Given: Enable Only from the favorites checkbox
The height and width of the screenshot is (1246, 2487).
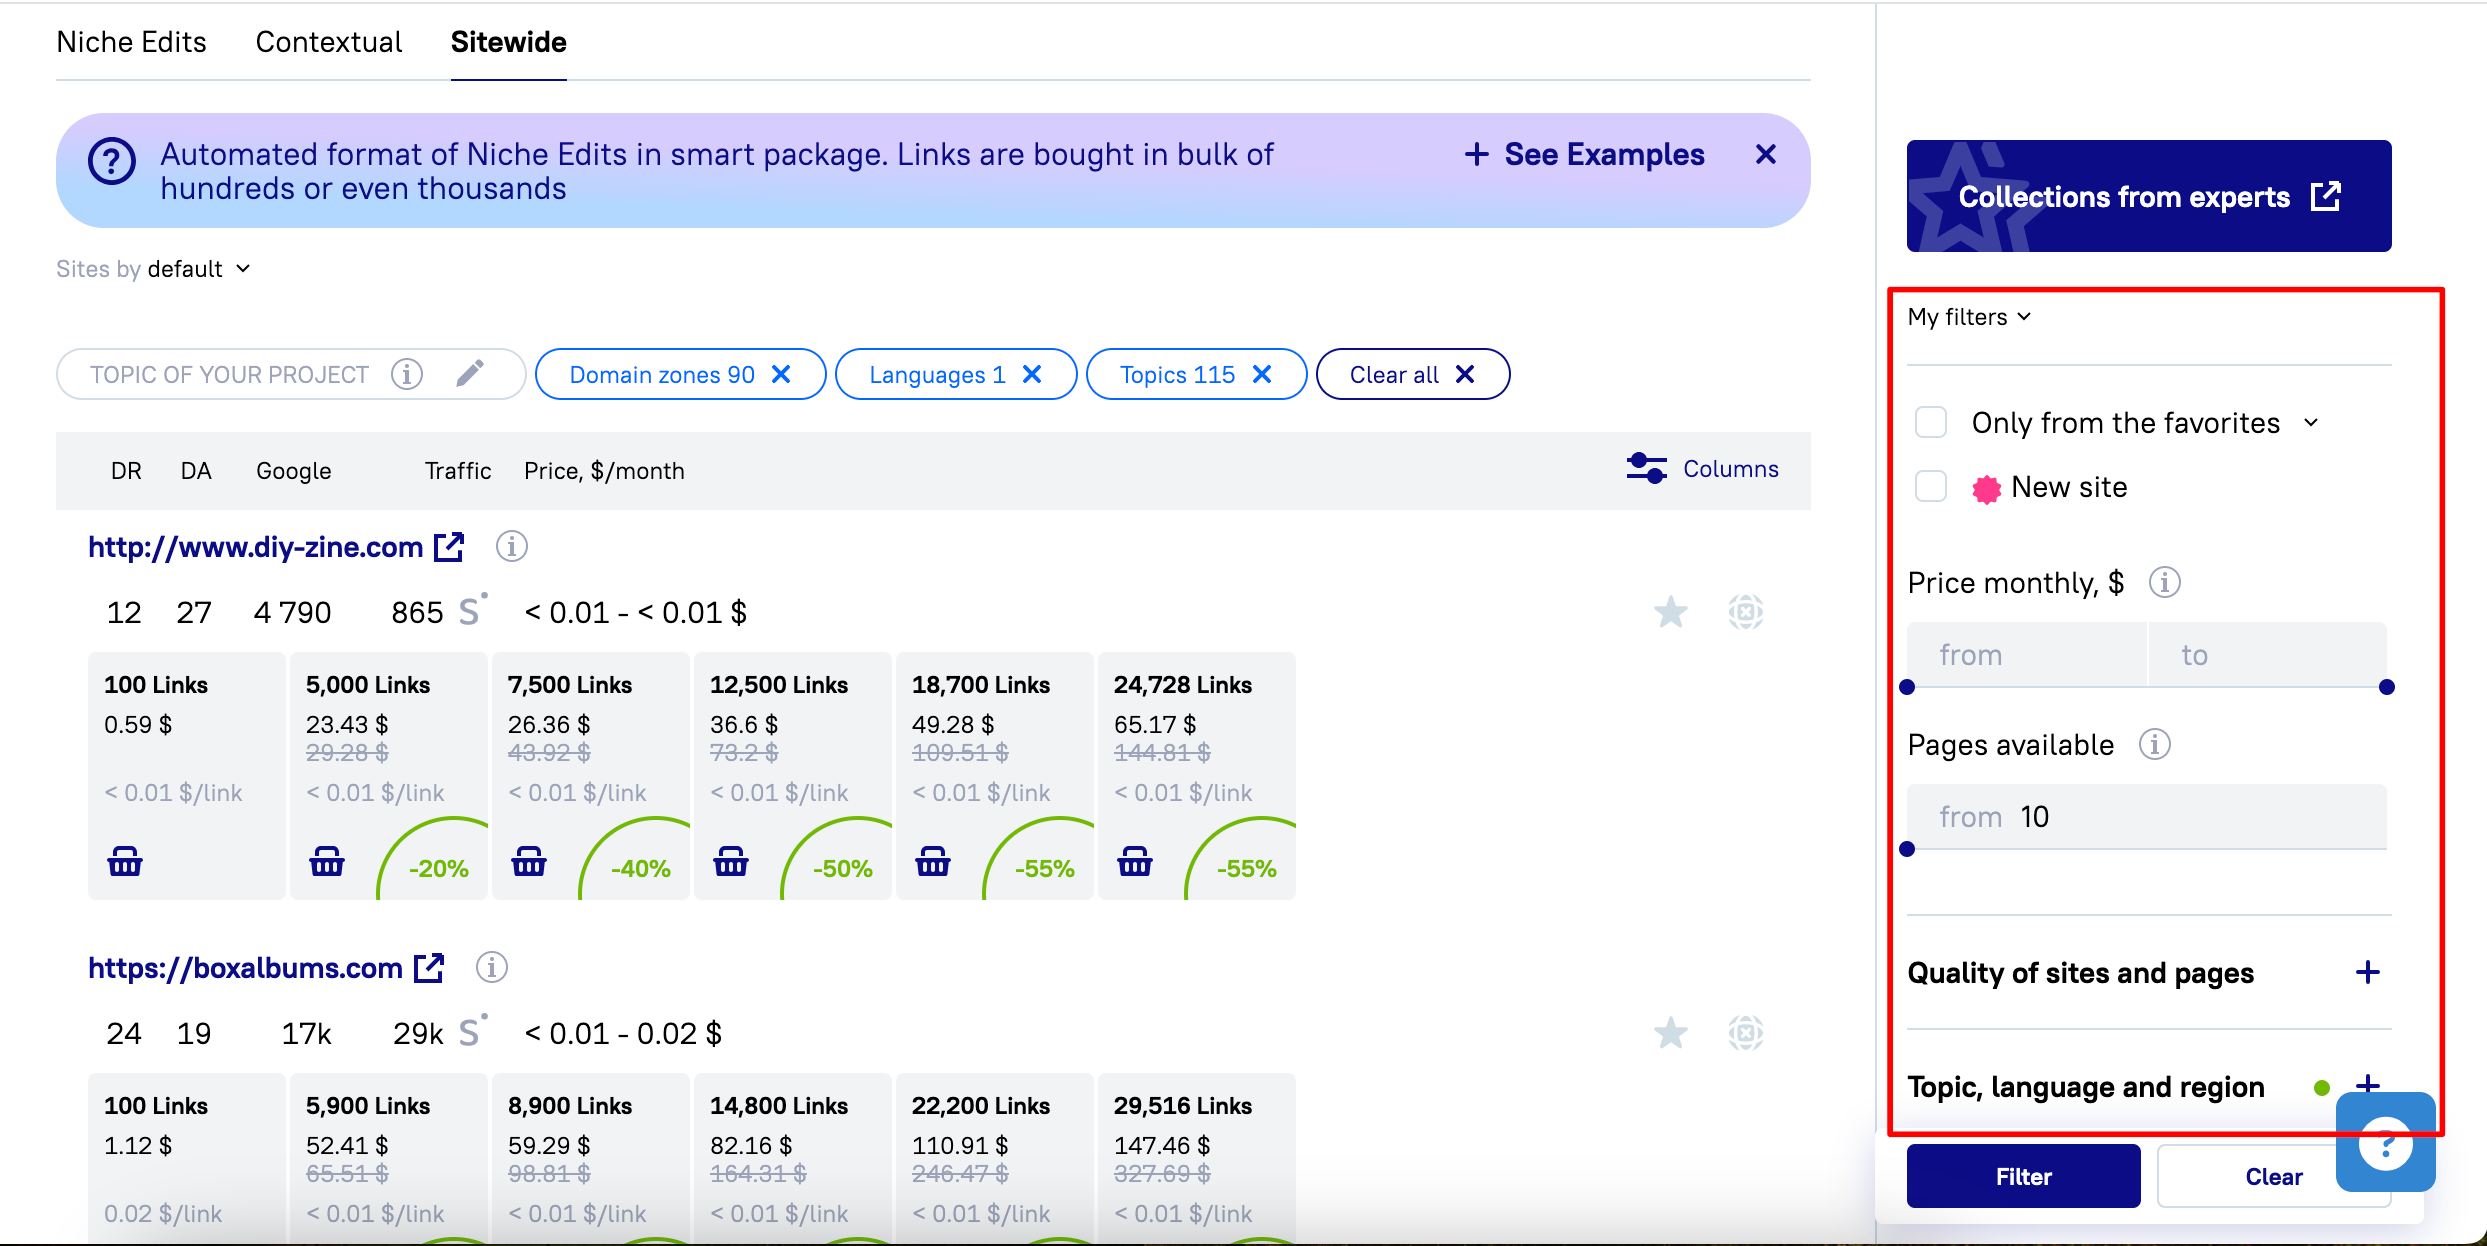Looking at the screenshot, I should (x=1931, y=422).
